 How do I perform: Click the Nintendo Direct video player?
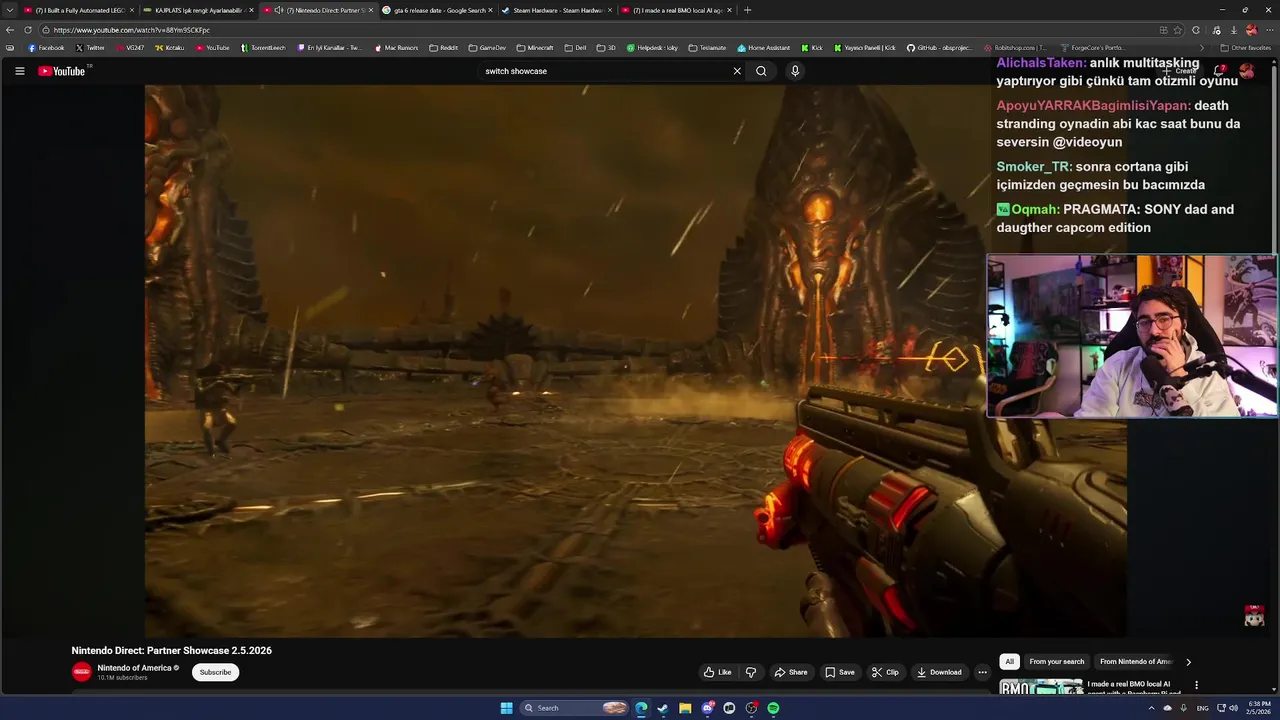(x=636, y=360)
